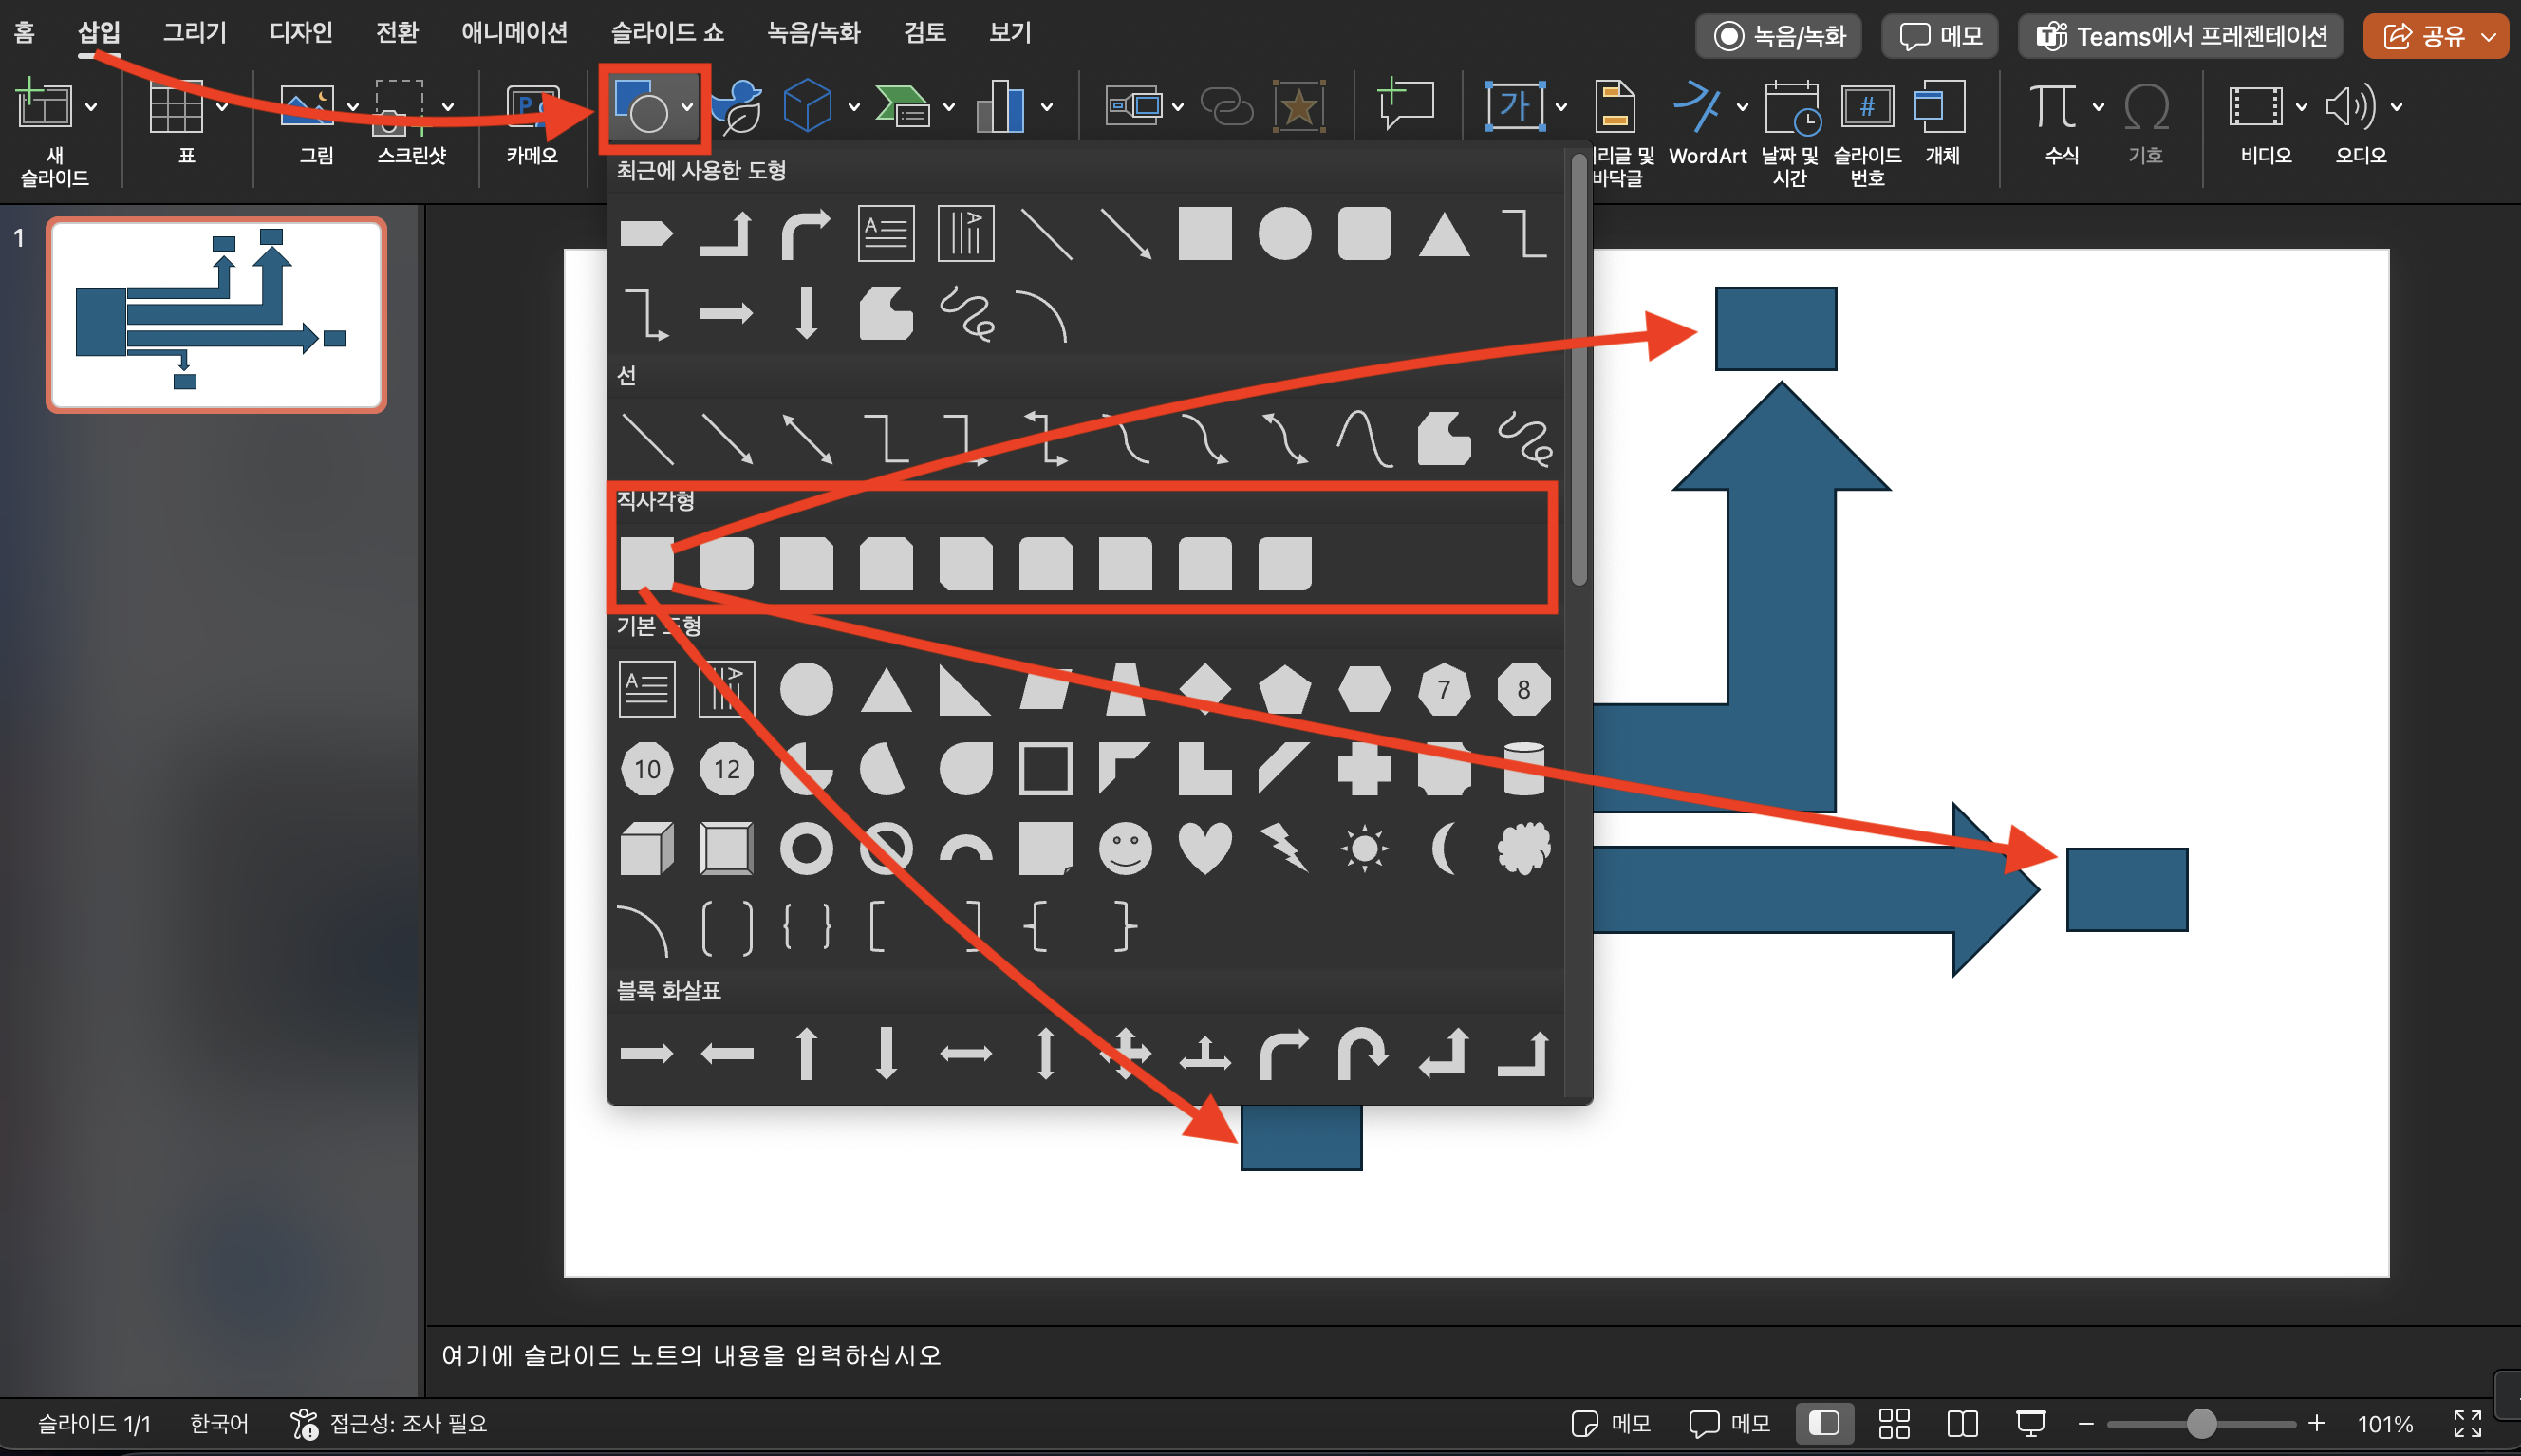Select the first rectangle under 직사각형
This screenshot has width=2521, height=1456.
tap(647, 563)
